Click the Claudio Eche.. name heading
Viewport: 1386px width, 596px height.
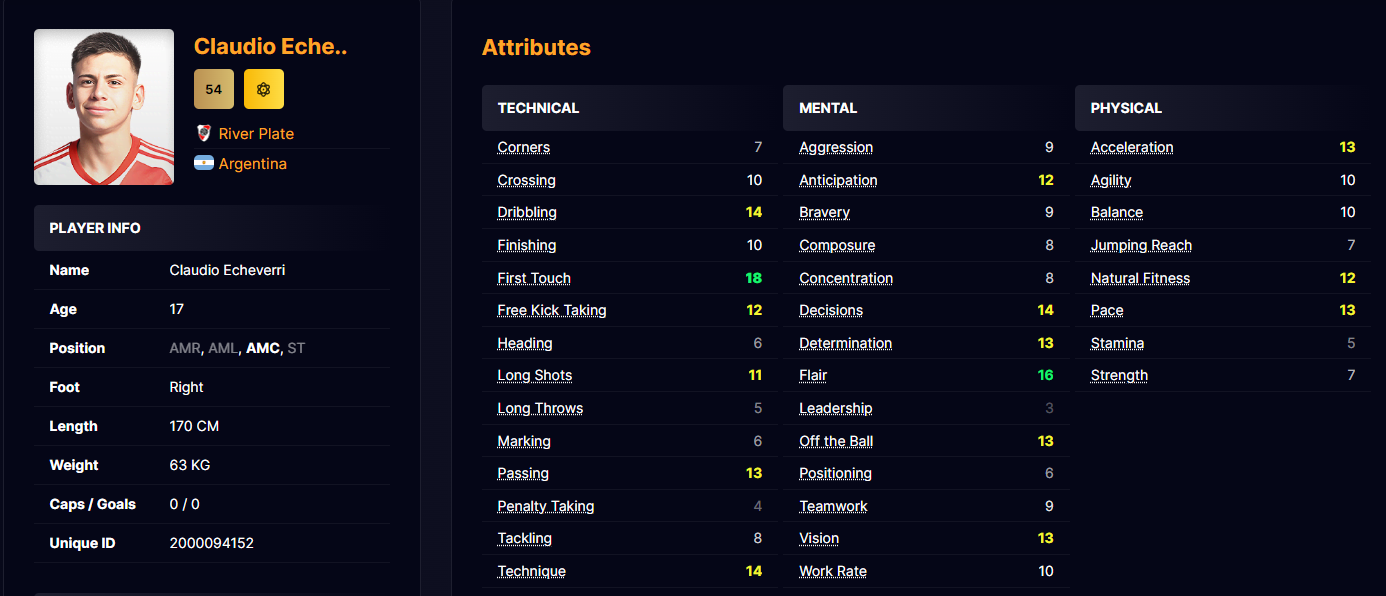[x=270, y=46]
